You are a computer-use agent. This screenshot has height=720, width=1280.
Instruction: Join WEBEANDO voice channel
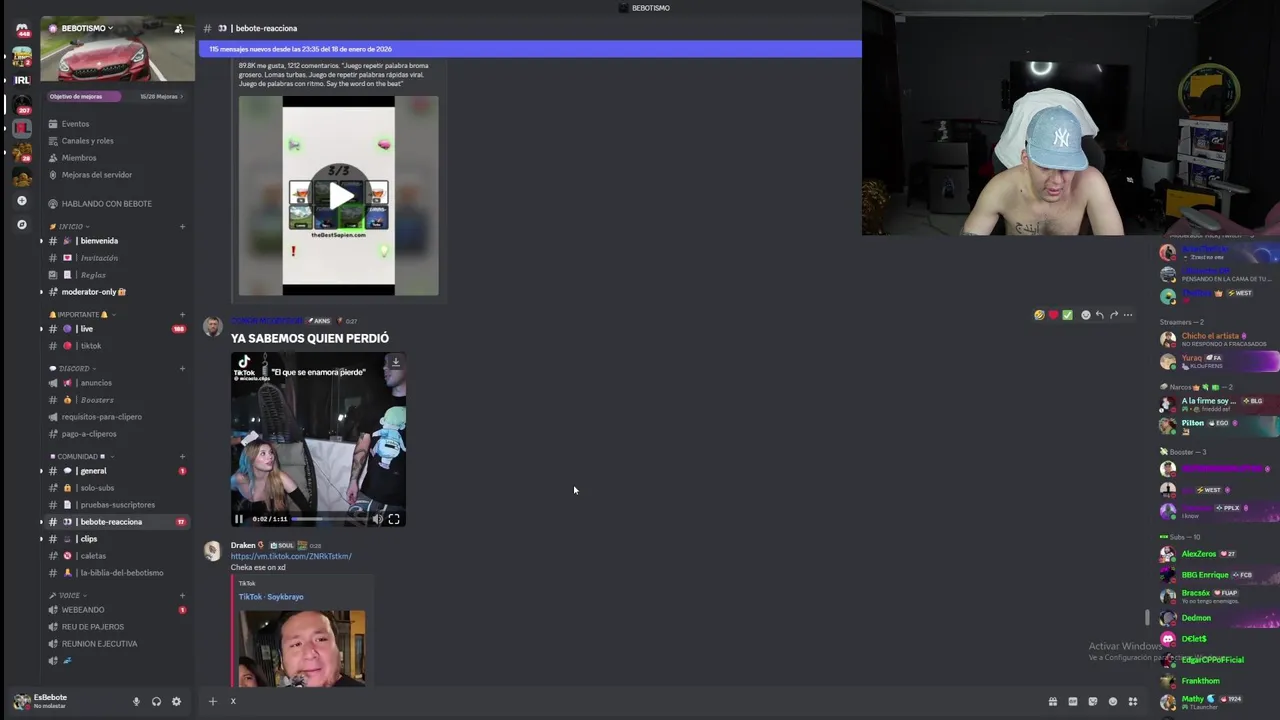point(116,610)
